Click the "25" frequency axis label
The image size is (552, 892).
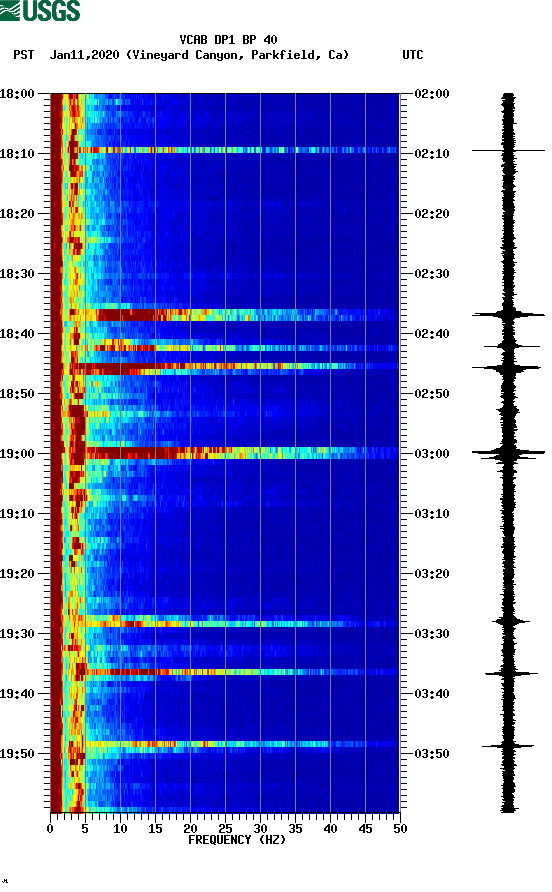coord(225,829)
